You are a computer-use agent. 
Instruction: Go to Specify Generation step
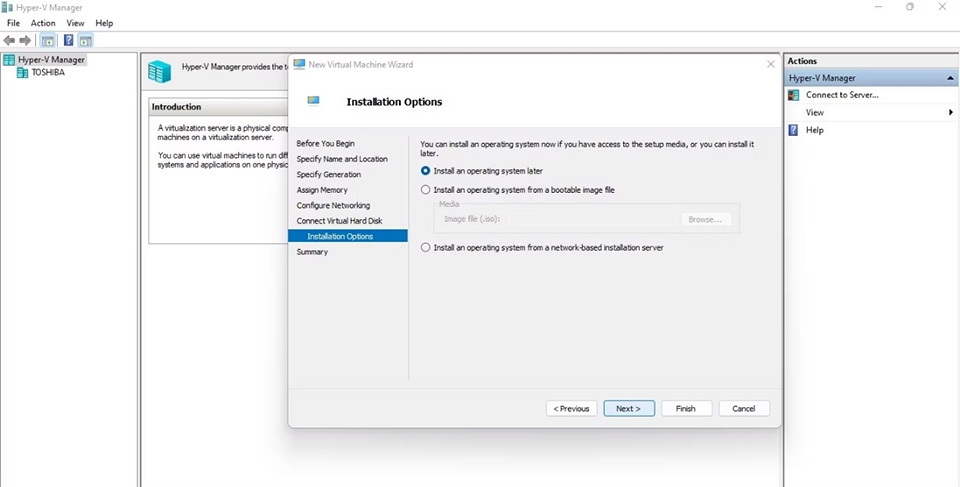click(329, 175)
